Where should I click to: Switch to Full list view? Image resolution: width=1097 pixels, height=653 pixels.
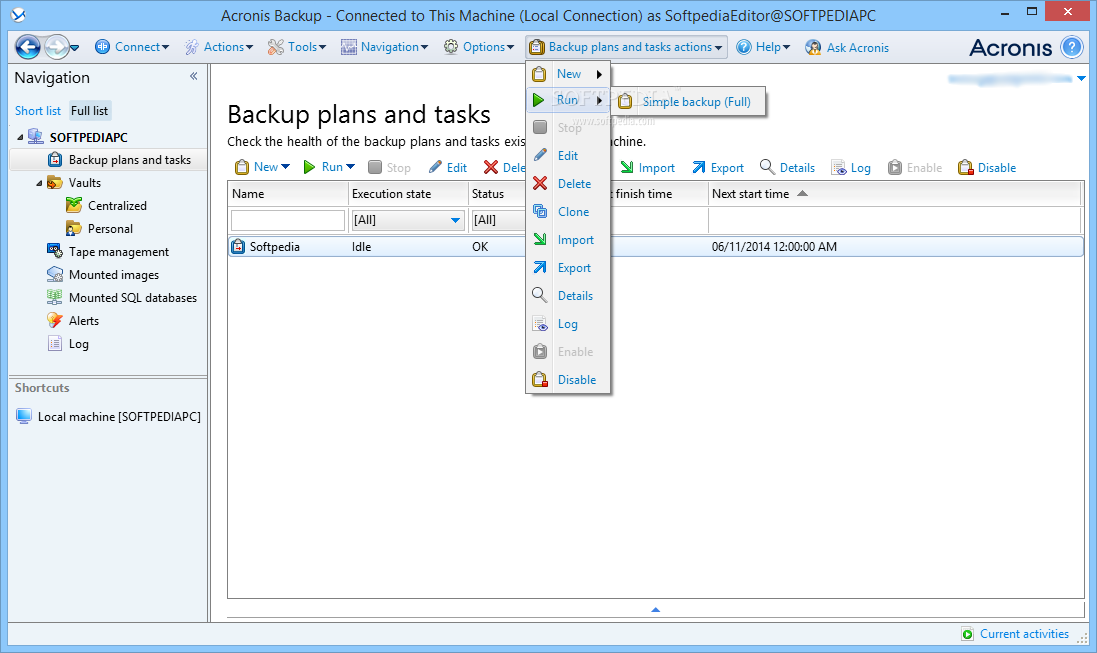[x=90, y=111]
